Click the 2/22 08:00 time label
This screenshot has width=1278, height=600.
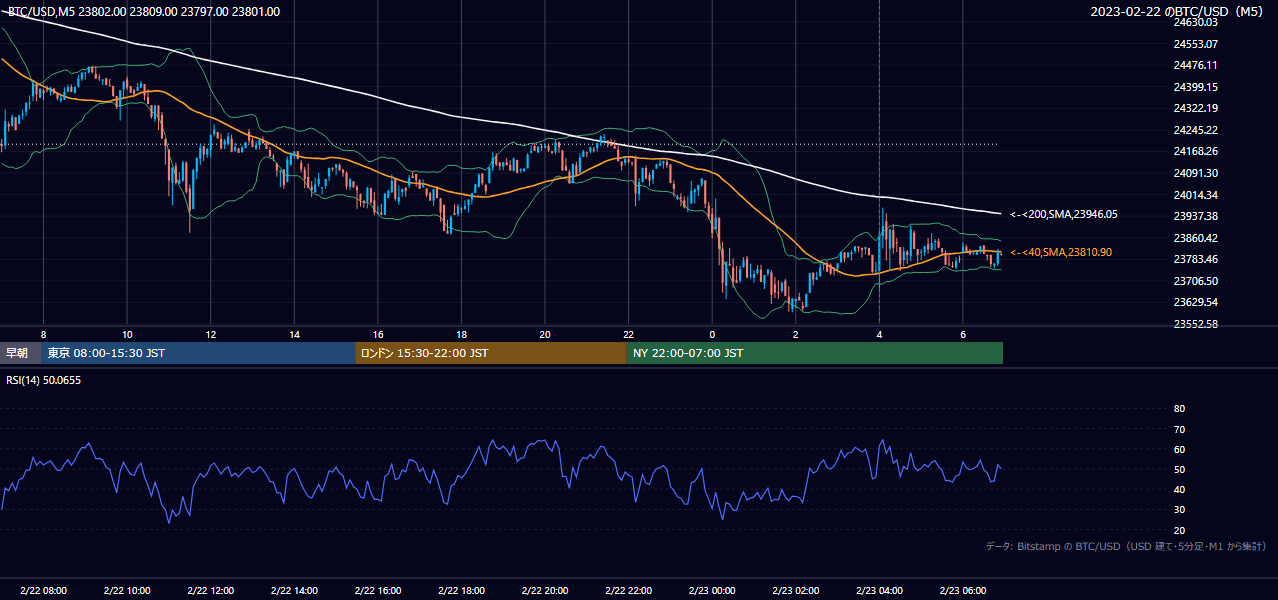tap(43, 590)
